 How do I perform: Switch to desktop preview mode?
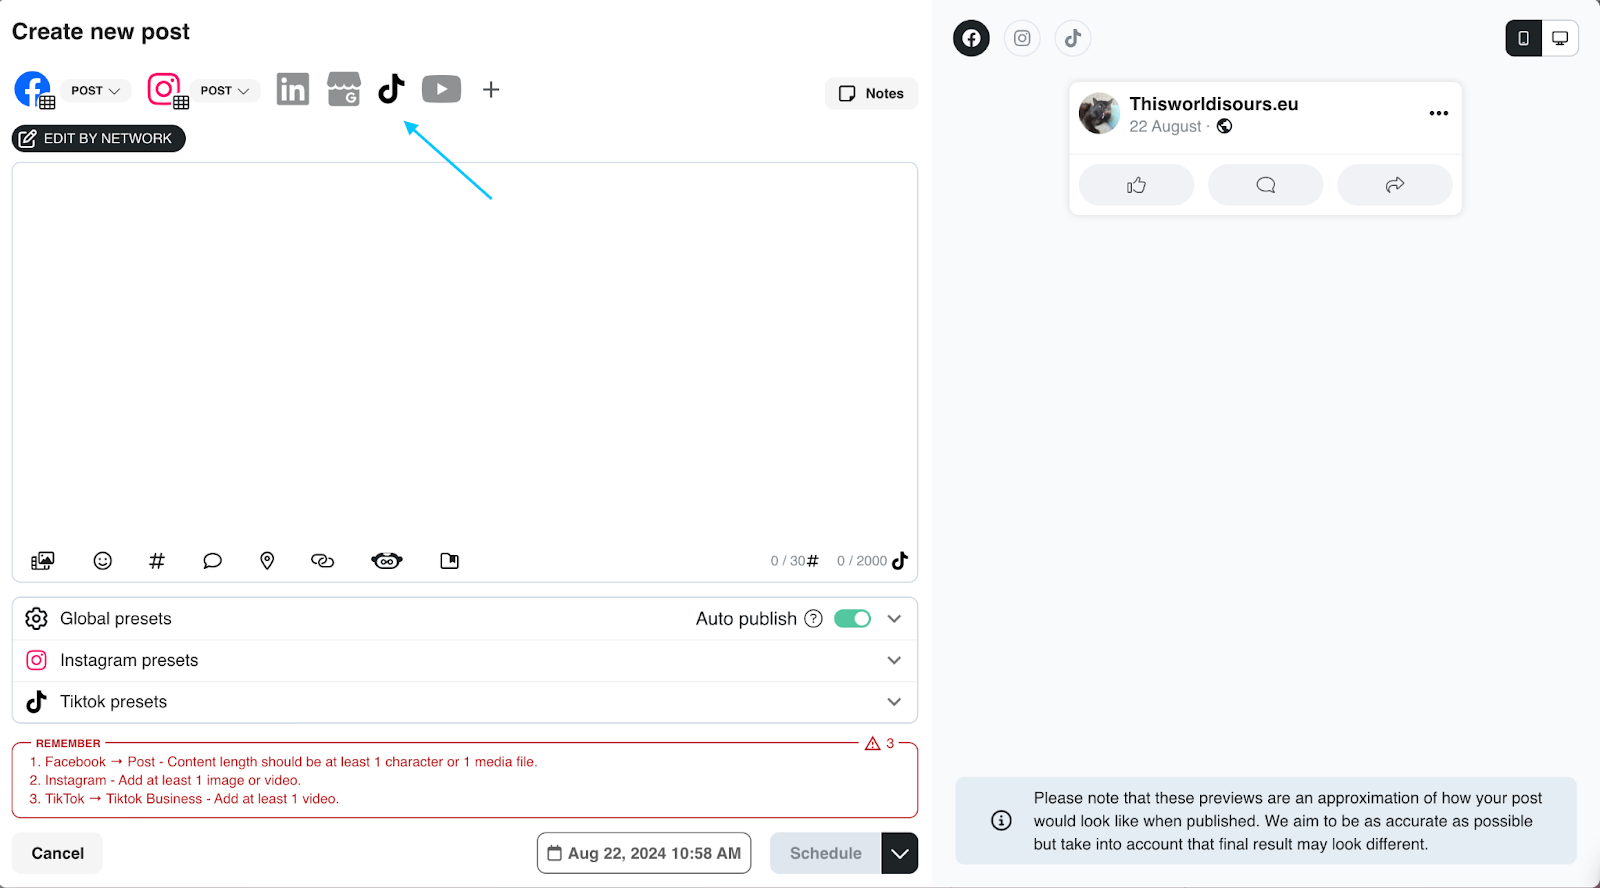click(1560, 38)
